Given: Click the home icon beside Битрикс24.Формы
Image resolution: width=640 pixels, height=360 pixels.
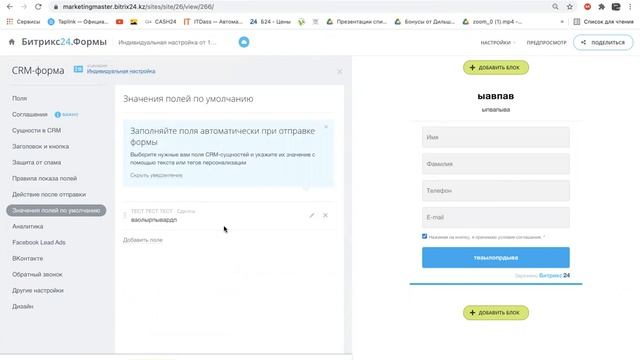Looking at the screenshot, I should pos(11,42).
